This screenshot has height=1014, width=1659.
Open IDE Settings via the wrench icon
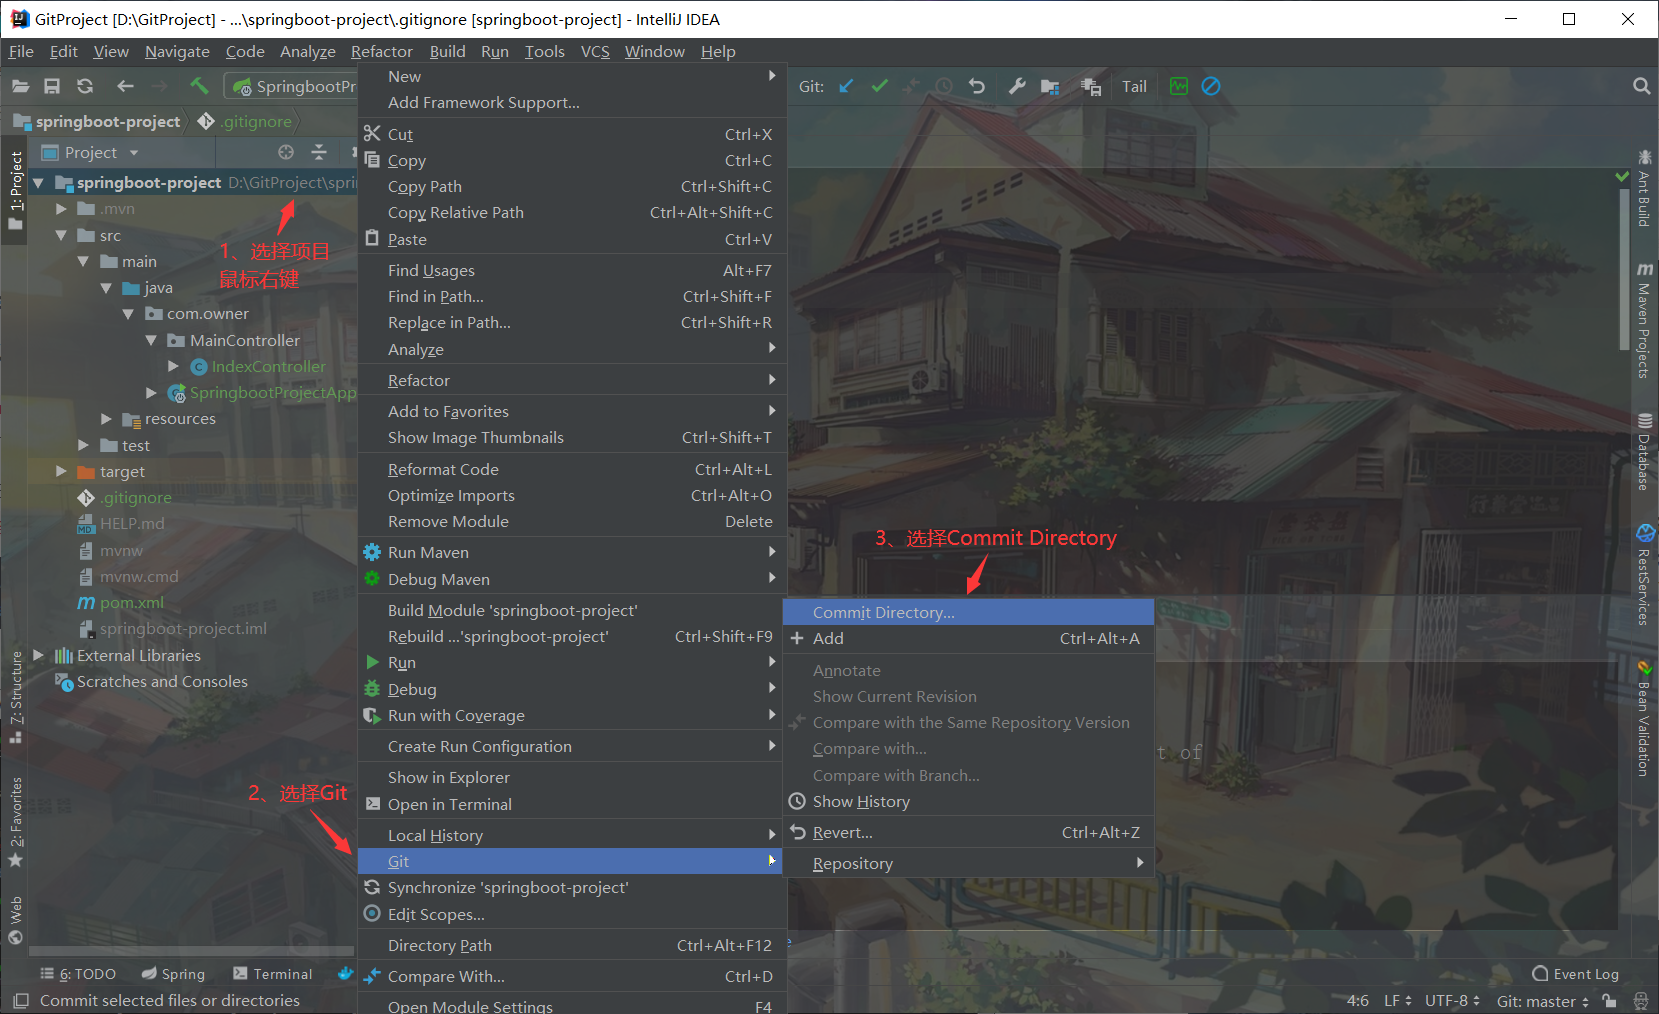(1016, 86)
